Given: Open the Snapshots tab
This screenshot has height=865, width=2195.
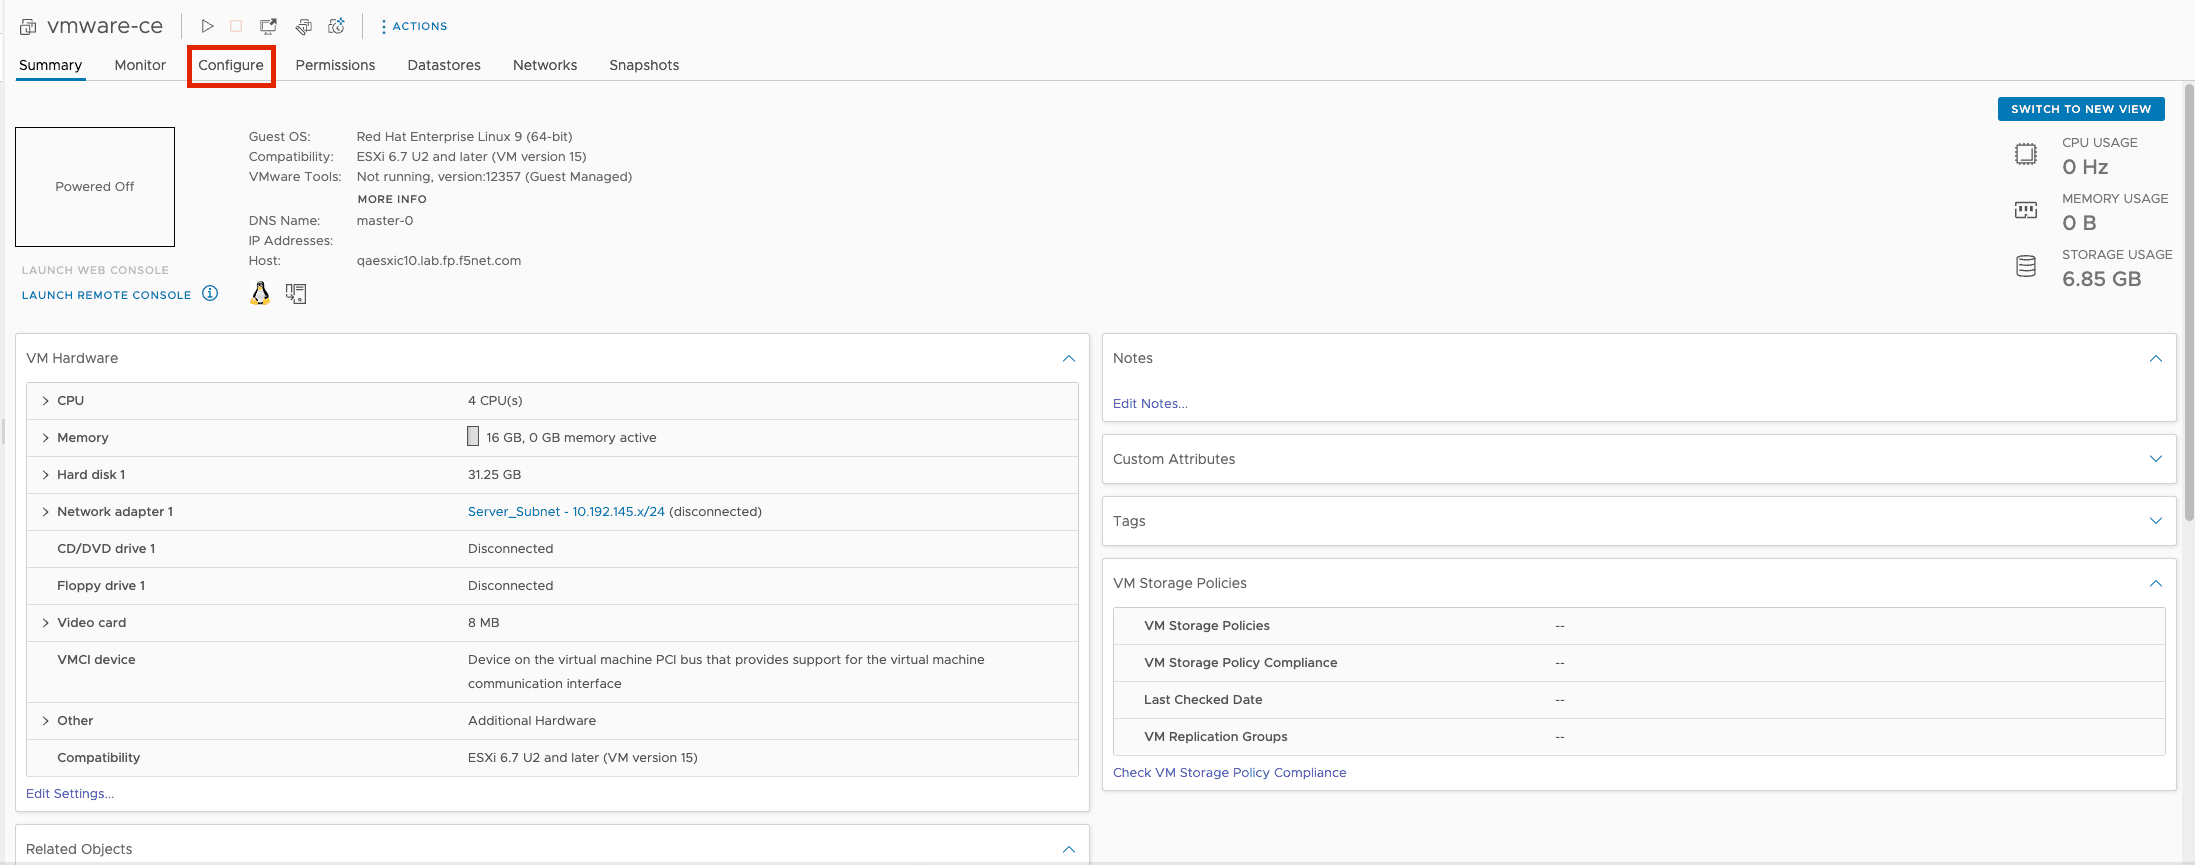Looking at the screenshot, I should (644, 65).
